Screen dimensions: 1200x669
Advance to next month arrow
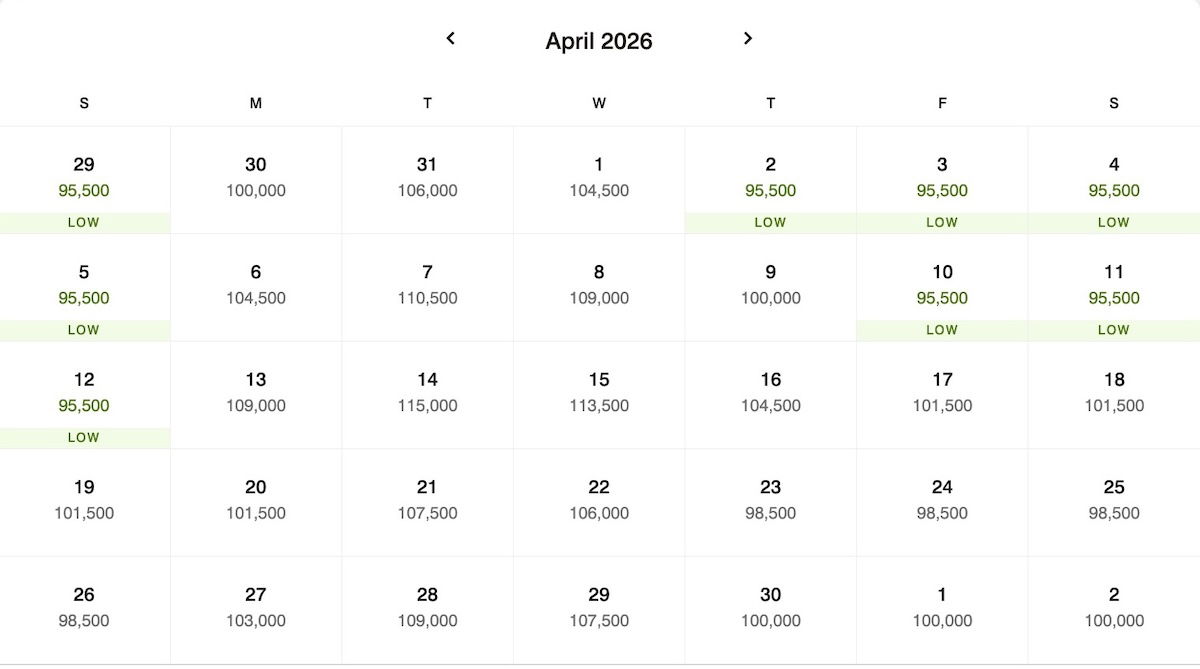tap(748, 38)
